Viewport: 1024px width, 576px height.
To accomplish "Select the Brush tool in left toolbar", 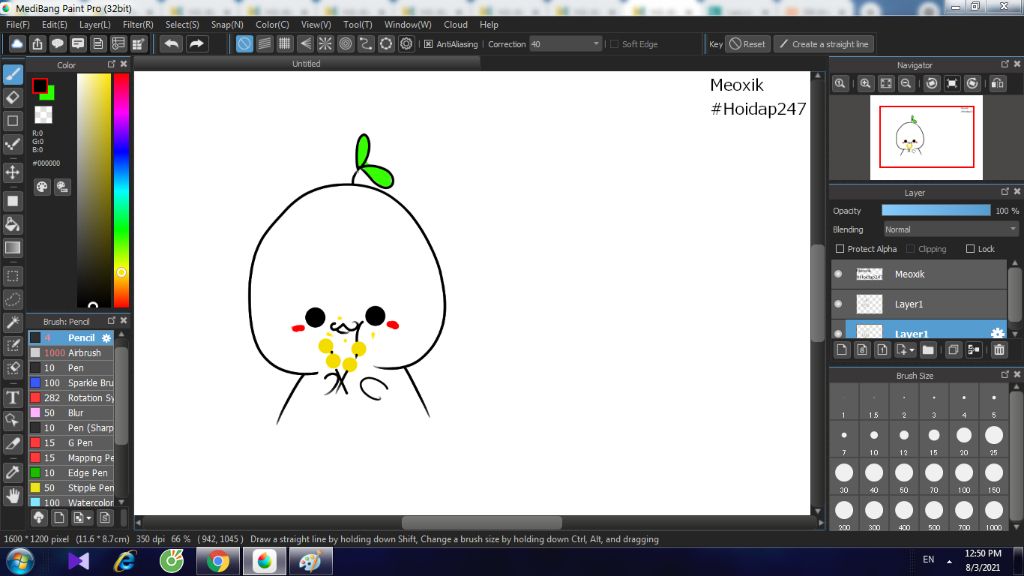I will (12, 74).
